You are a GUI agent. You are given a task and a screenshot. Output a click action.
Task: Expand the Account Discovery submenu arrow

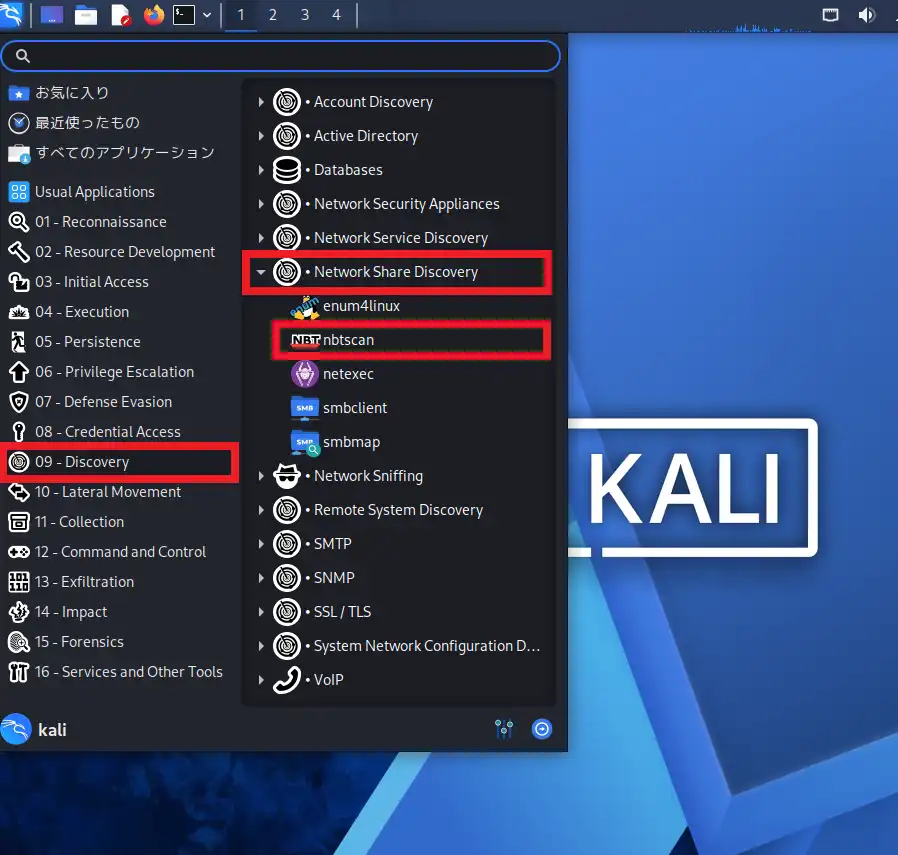261,102
